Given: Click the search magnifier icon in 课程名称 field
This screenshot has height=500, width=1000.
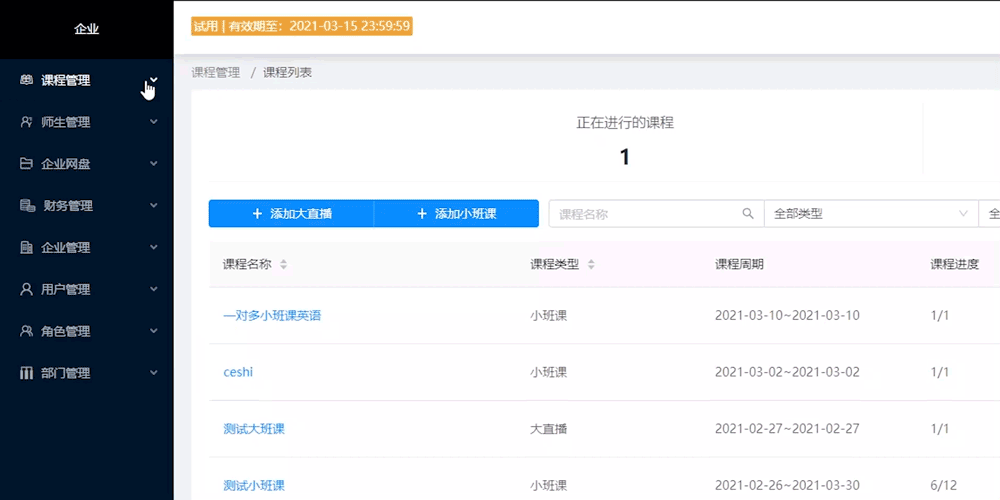Looking at the screenshot, I should [748, 214].
